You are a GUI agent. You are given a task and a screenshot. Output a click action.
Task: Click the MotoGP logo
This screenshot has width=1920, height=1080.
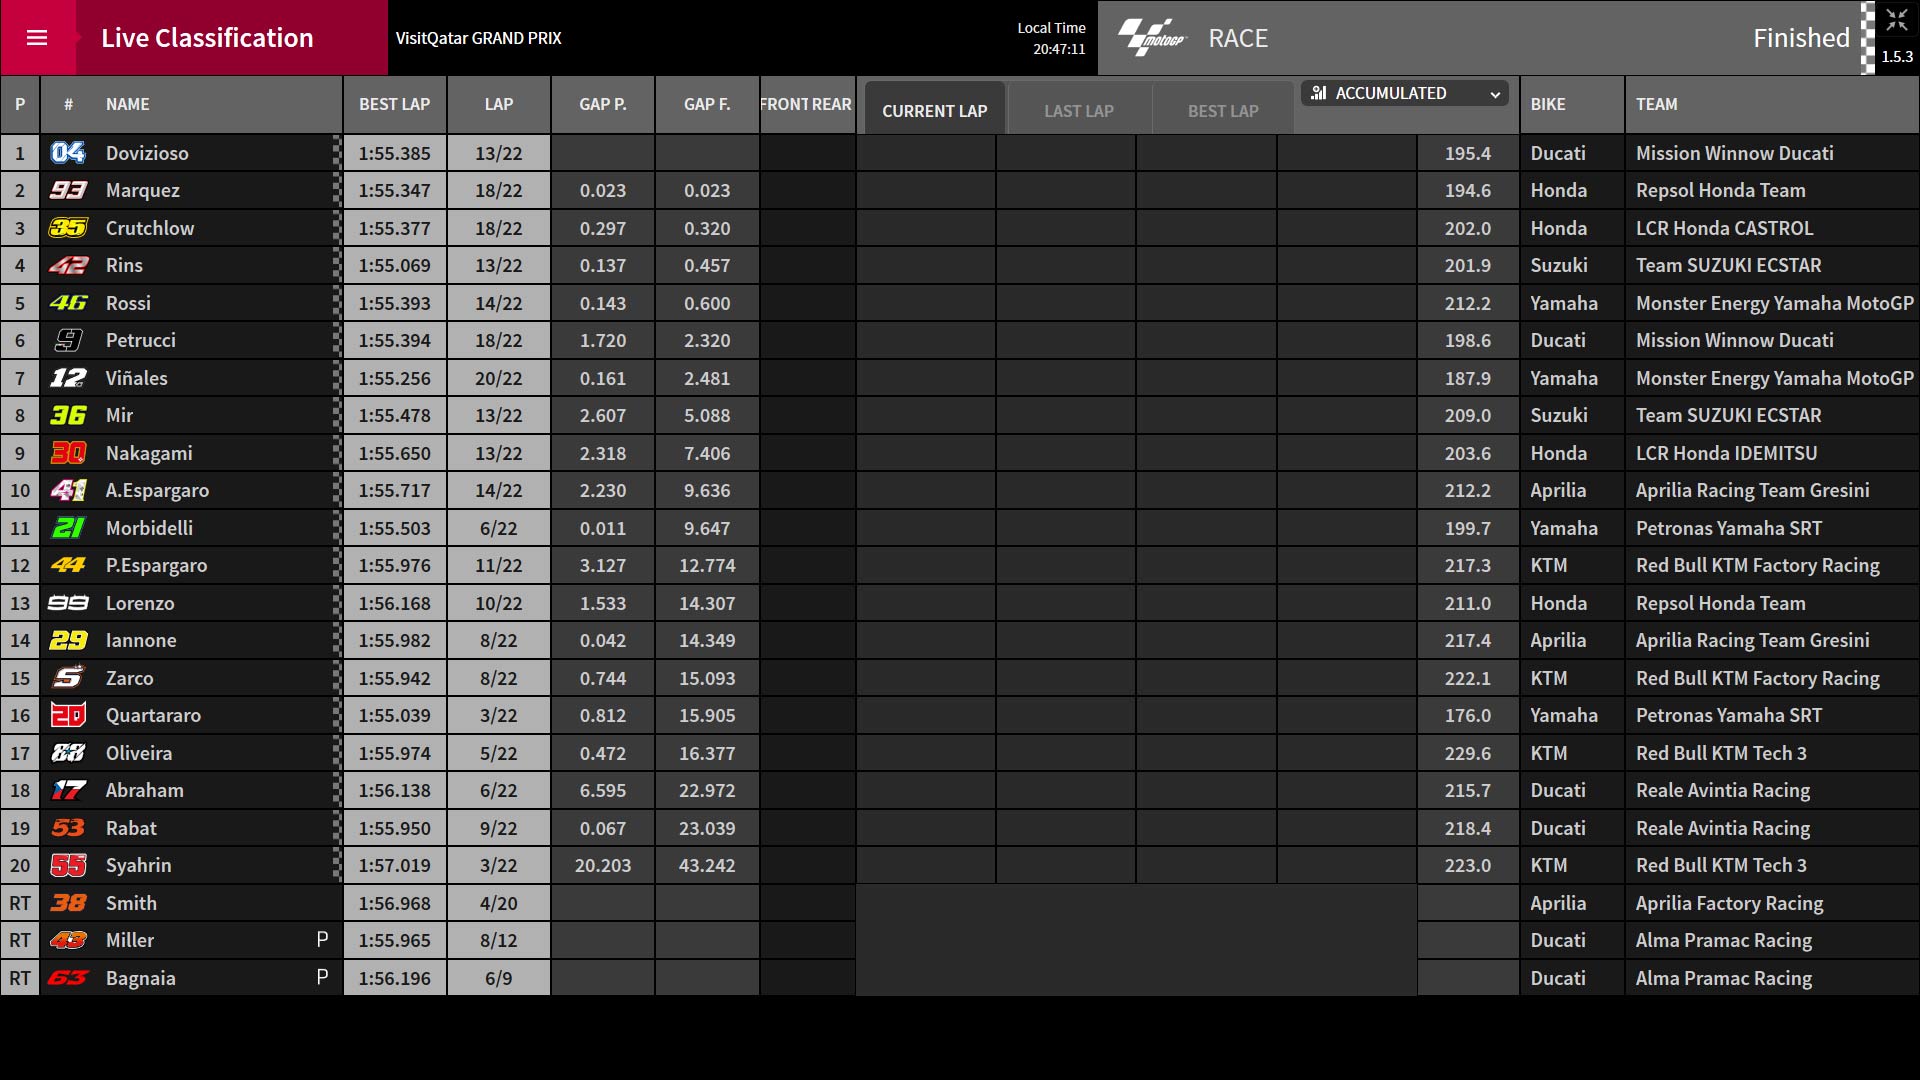click(1151, 38)
